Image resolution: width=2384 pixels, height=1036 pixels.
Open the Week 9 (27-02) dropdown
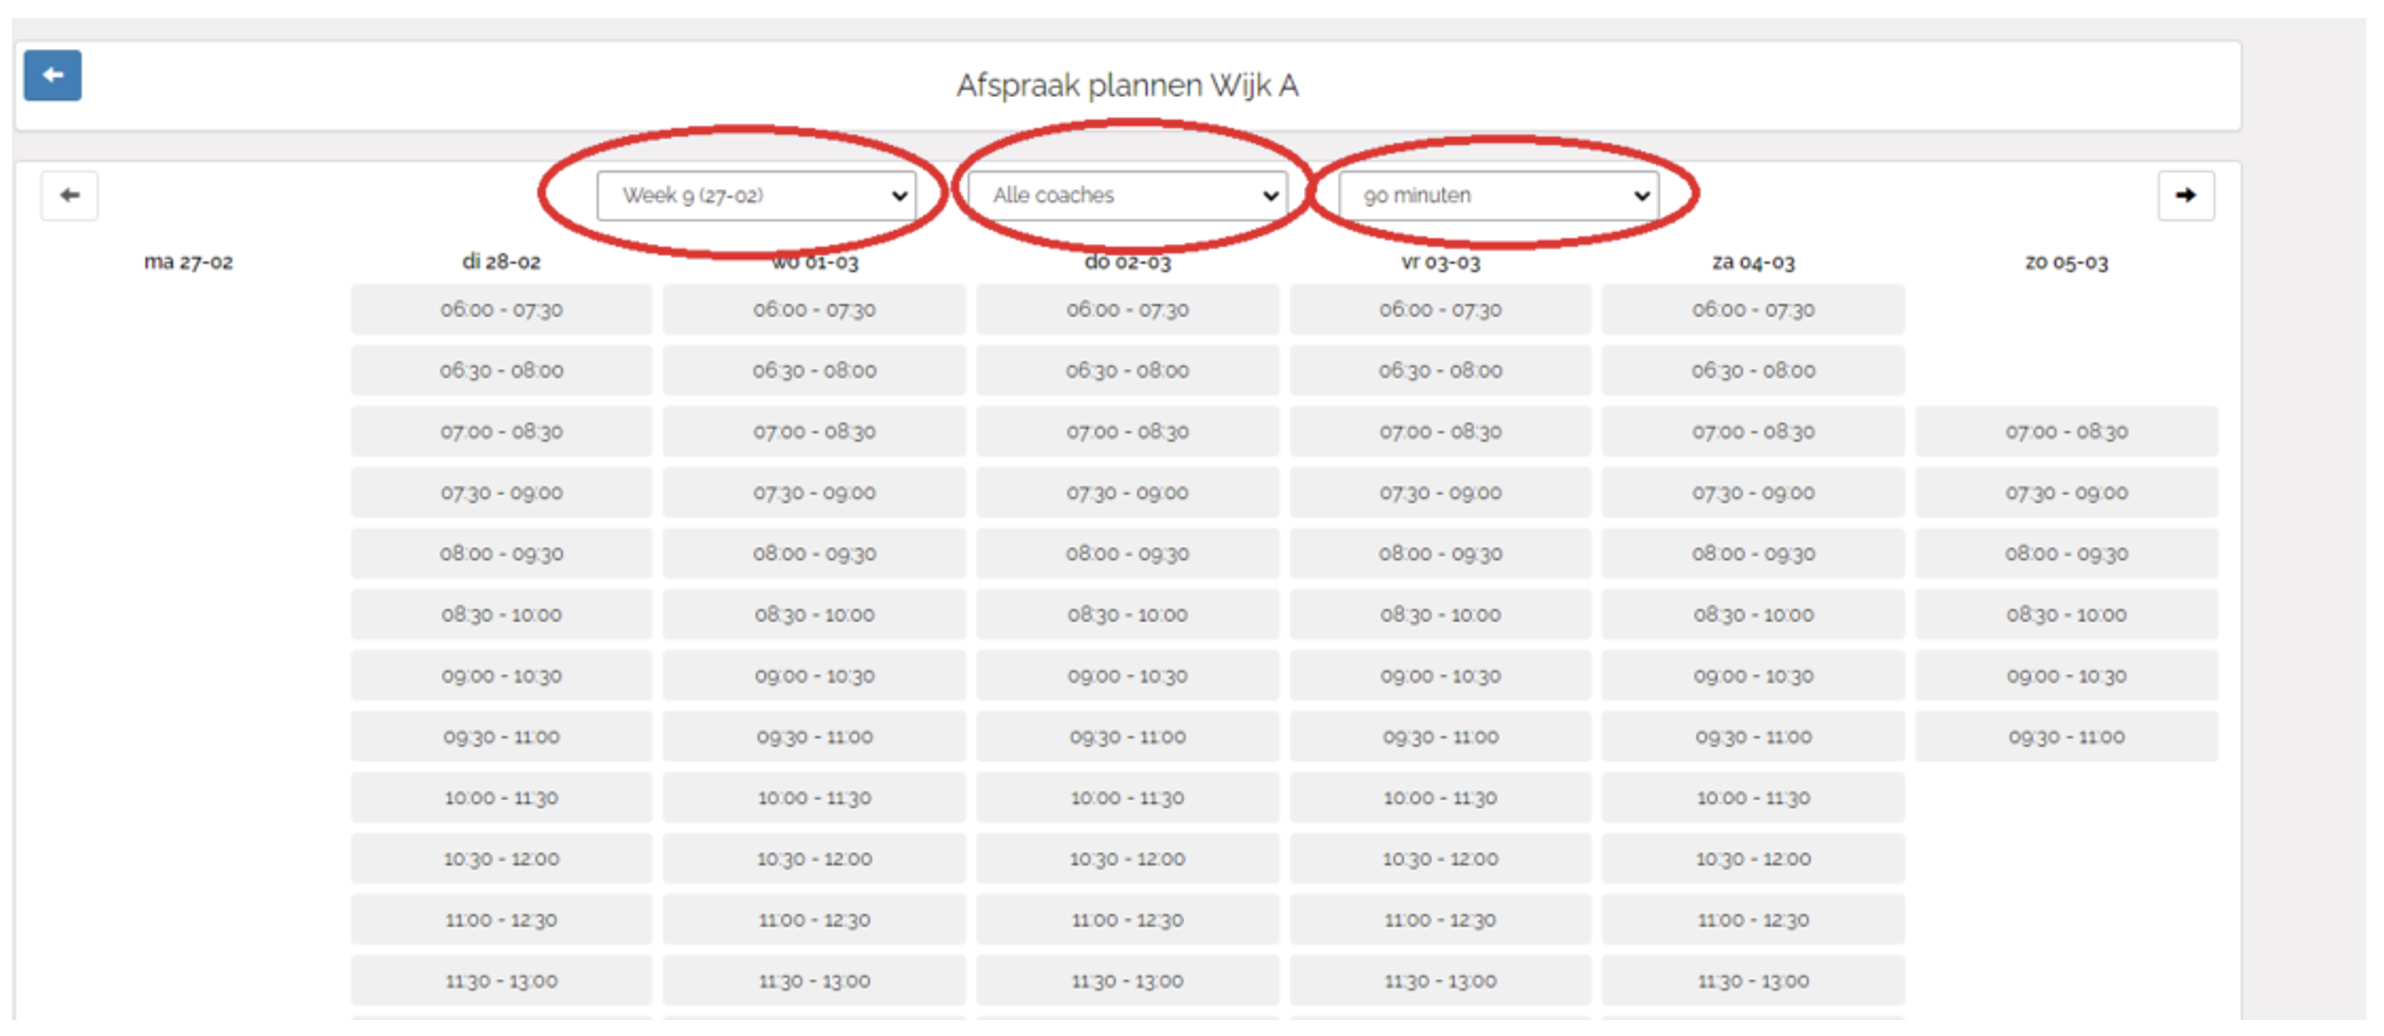pos(756,195)
